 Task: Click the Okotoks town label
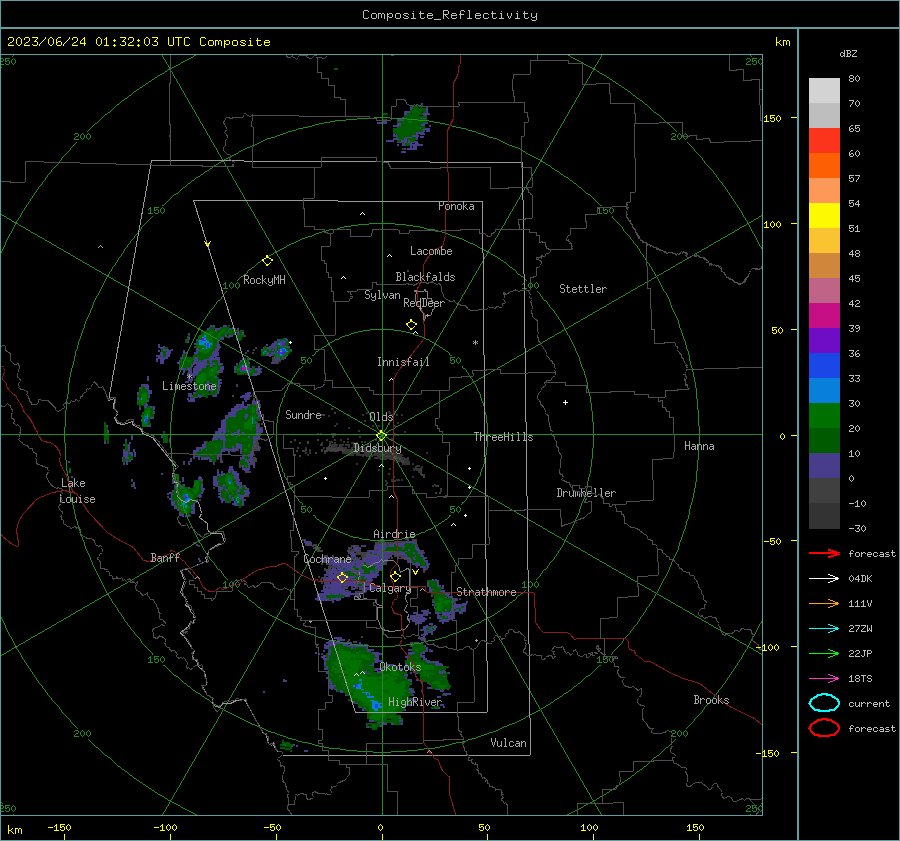click(x=400, y=667)
